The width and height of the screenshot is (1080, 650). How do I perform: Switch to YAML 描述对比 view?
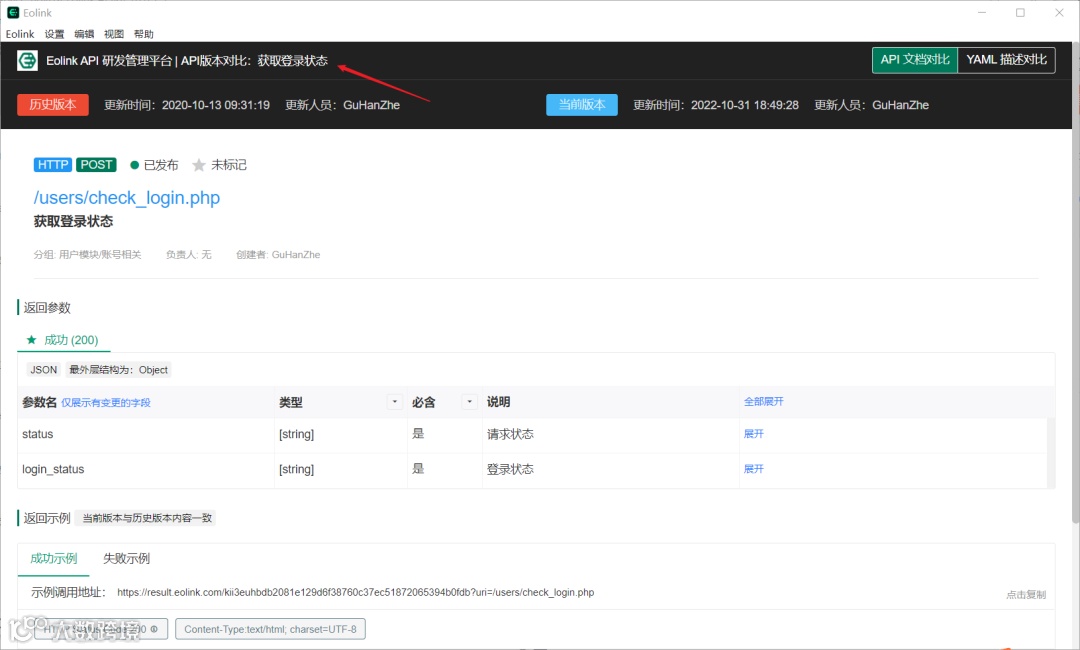click(x=1006, y=60)
